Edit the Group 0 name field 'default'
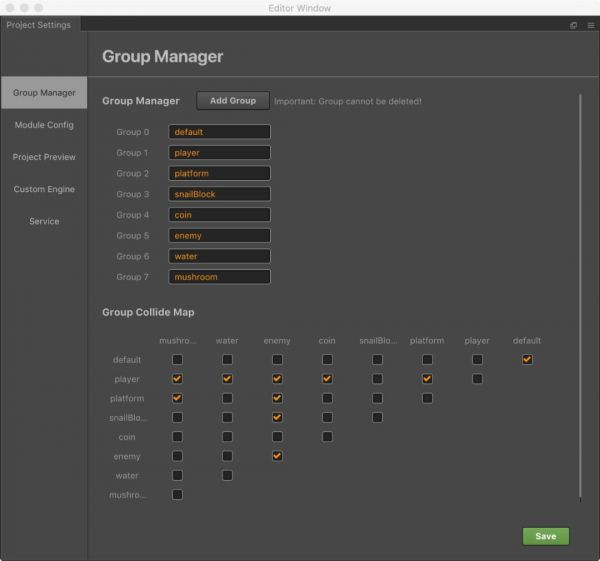 click(219, 132)
